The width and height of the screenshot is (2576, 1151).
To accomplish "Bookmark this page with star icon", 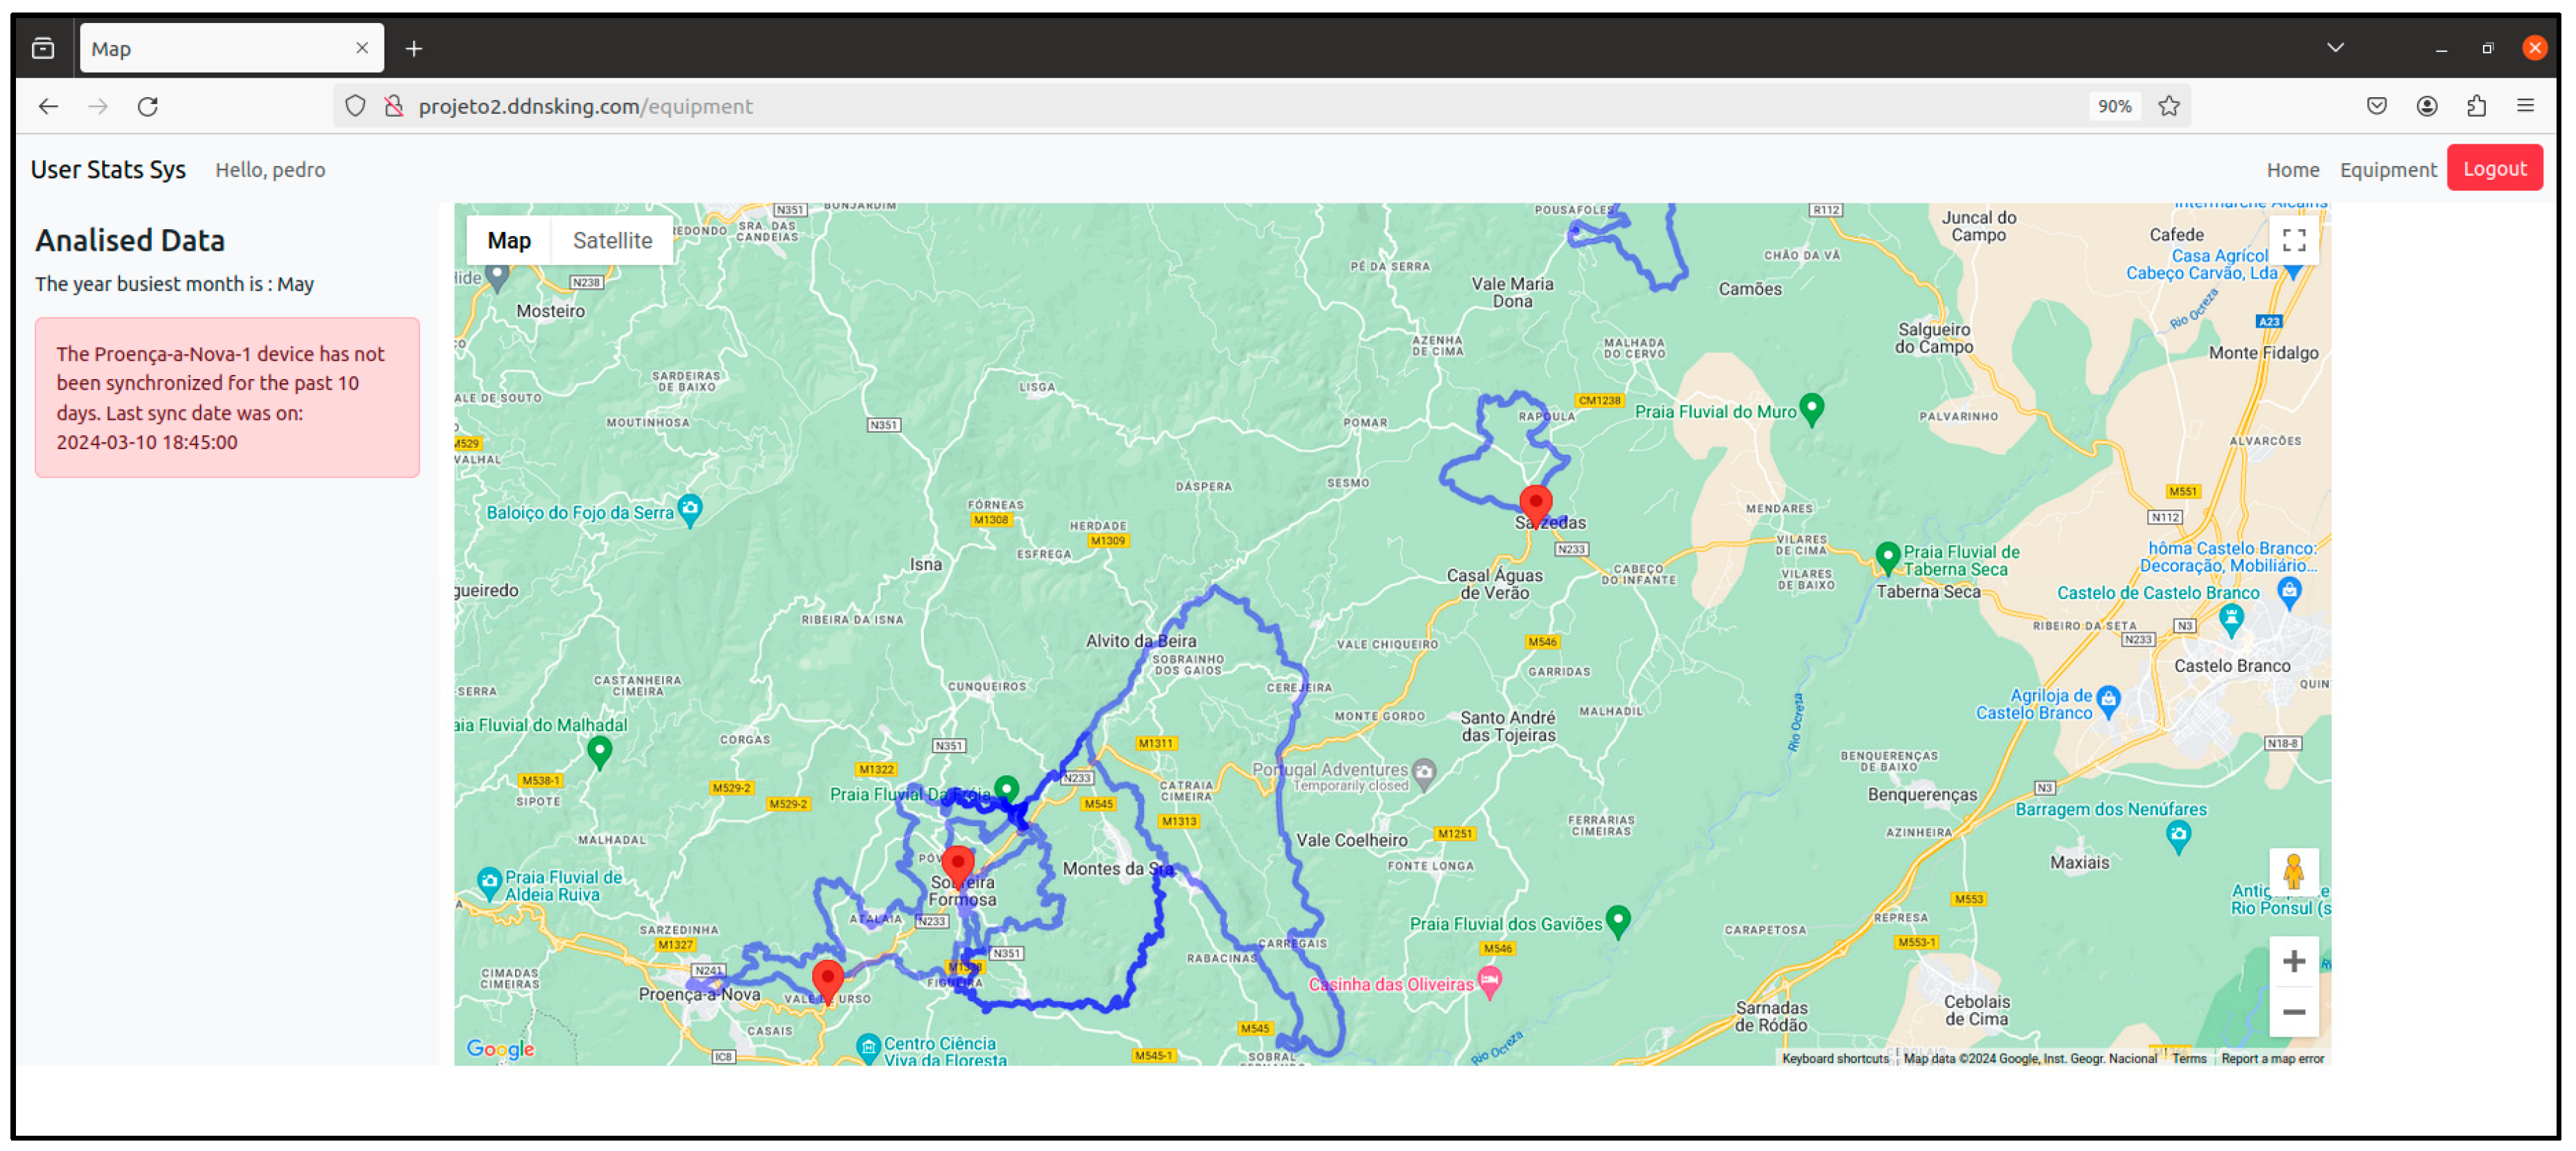I will (2168, 106).
